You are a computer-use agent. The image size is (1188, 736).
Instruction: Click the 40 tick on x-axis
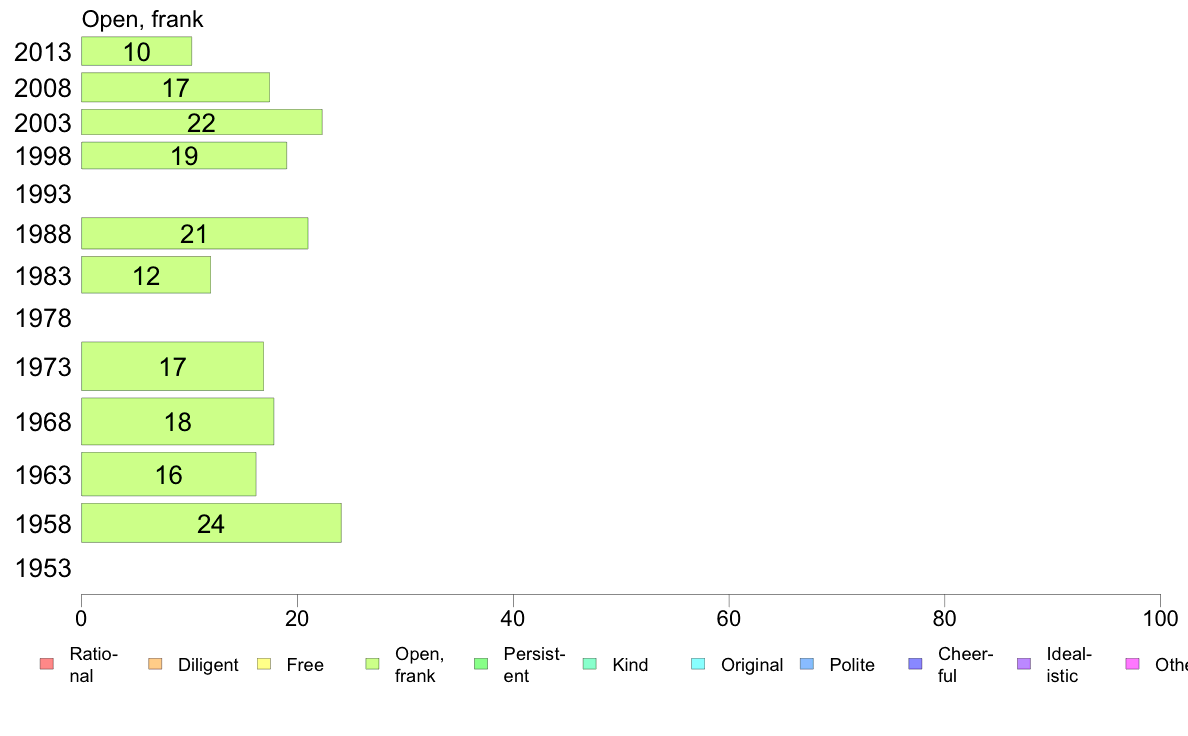pos(513,619)
